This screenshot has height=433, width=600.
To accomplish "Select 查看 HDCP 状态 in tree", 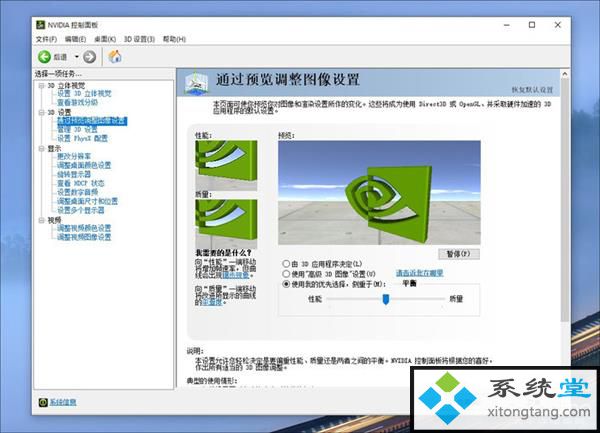I will click(x=80, y=183).
